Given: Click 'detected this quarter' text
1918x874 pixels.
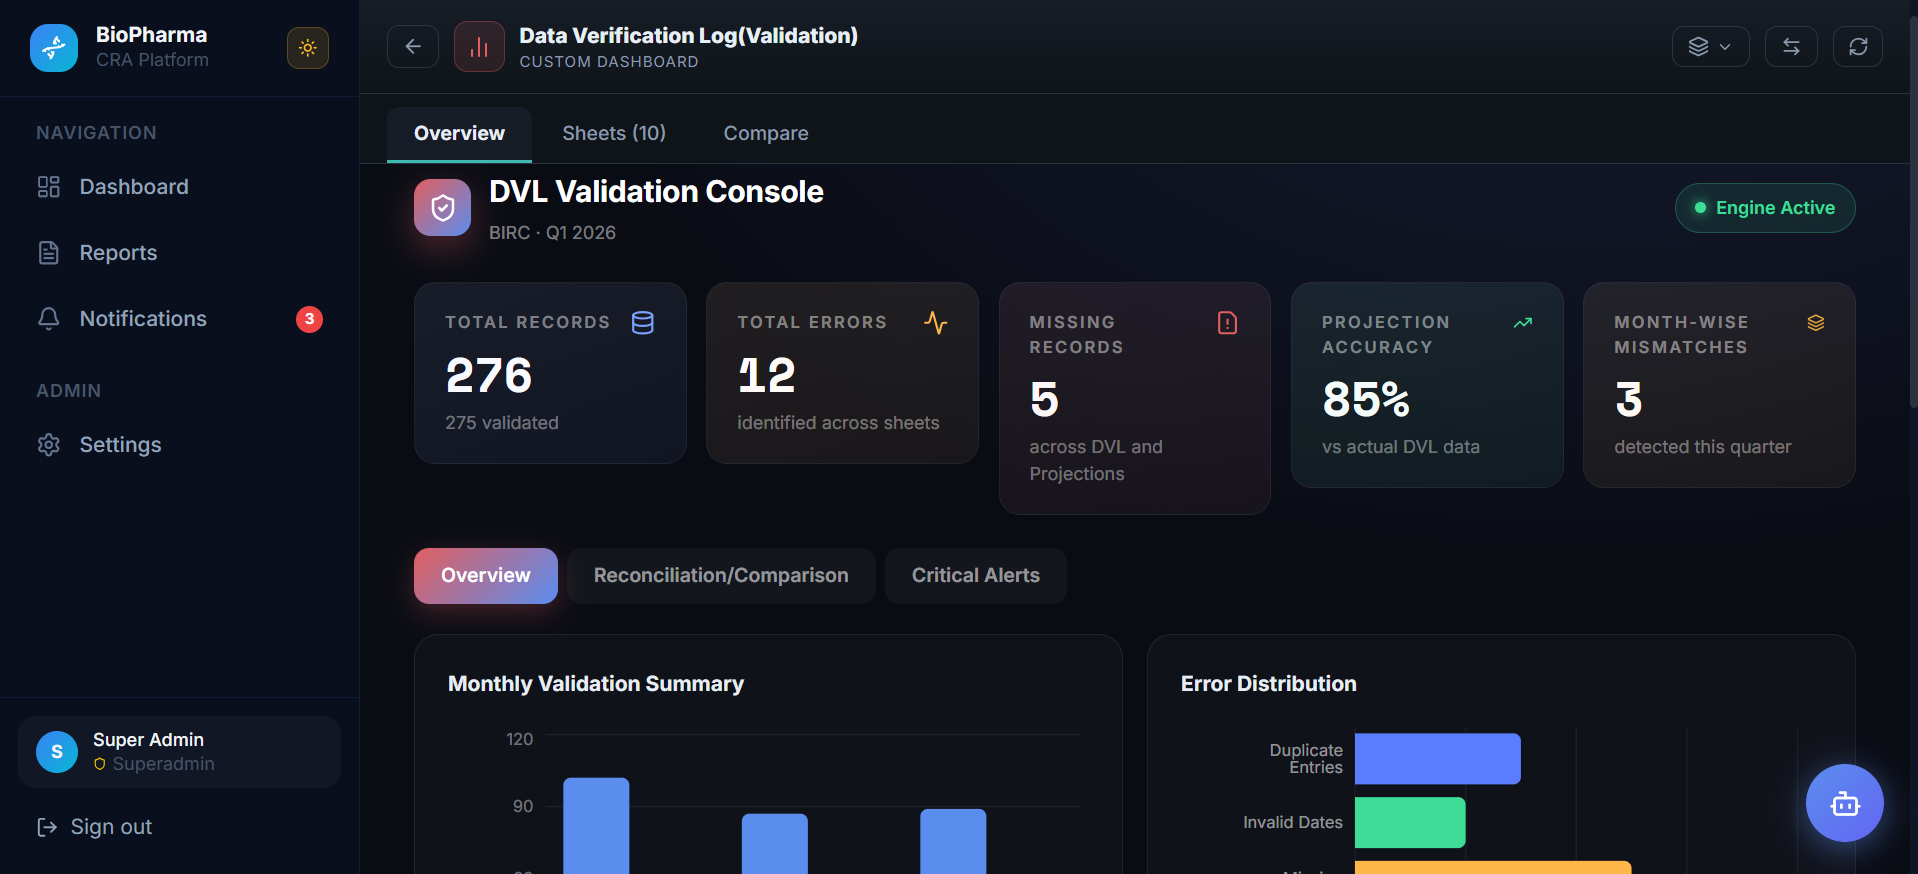Looking at the screenshot, I should [1703, 447].
